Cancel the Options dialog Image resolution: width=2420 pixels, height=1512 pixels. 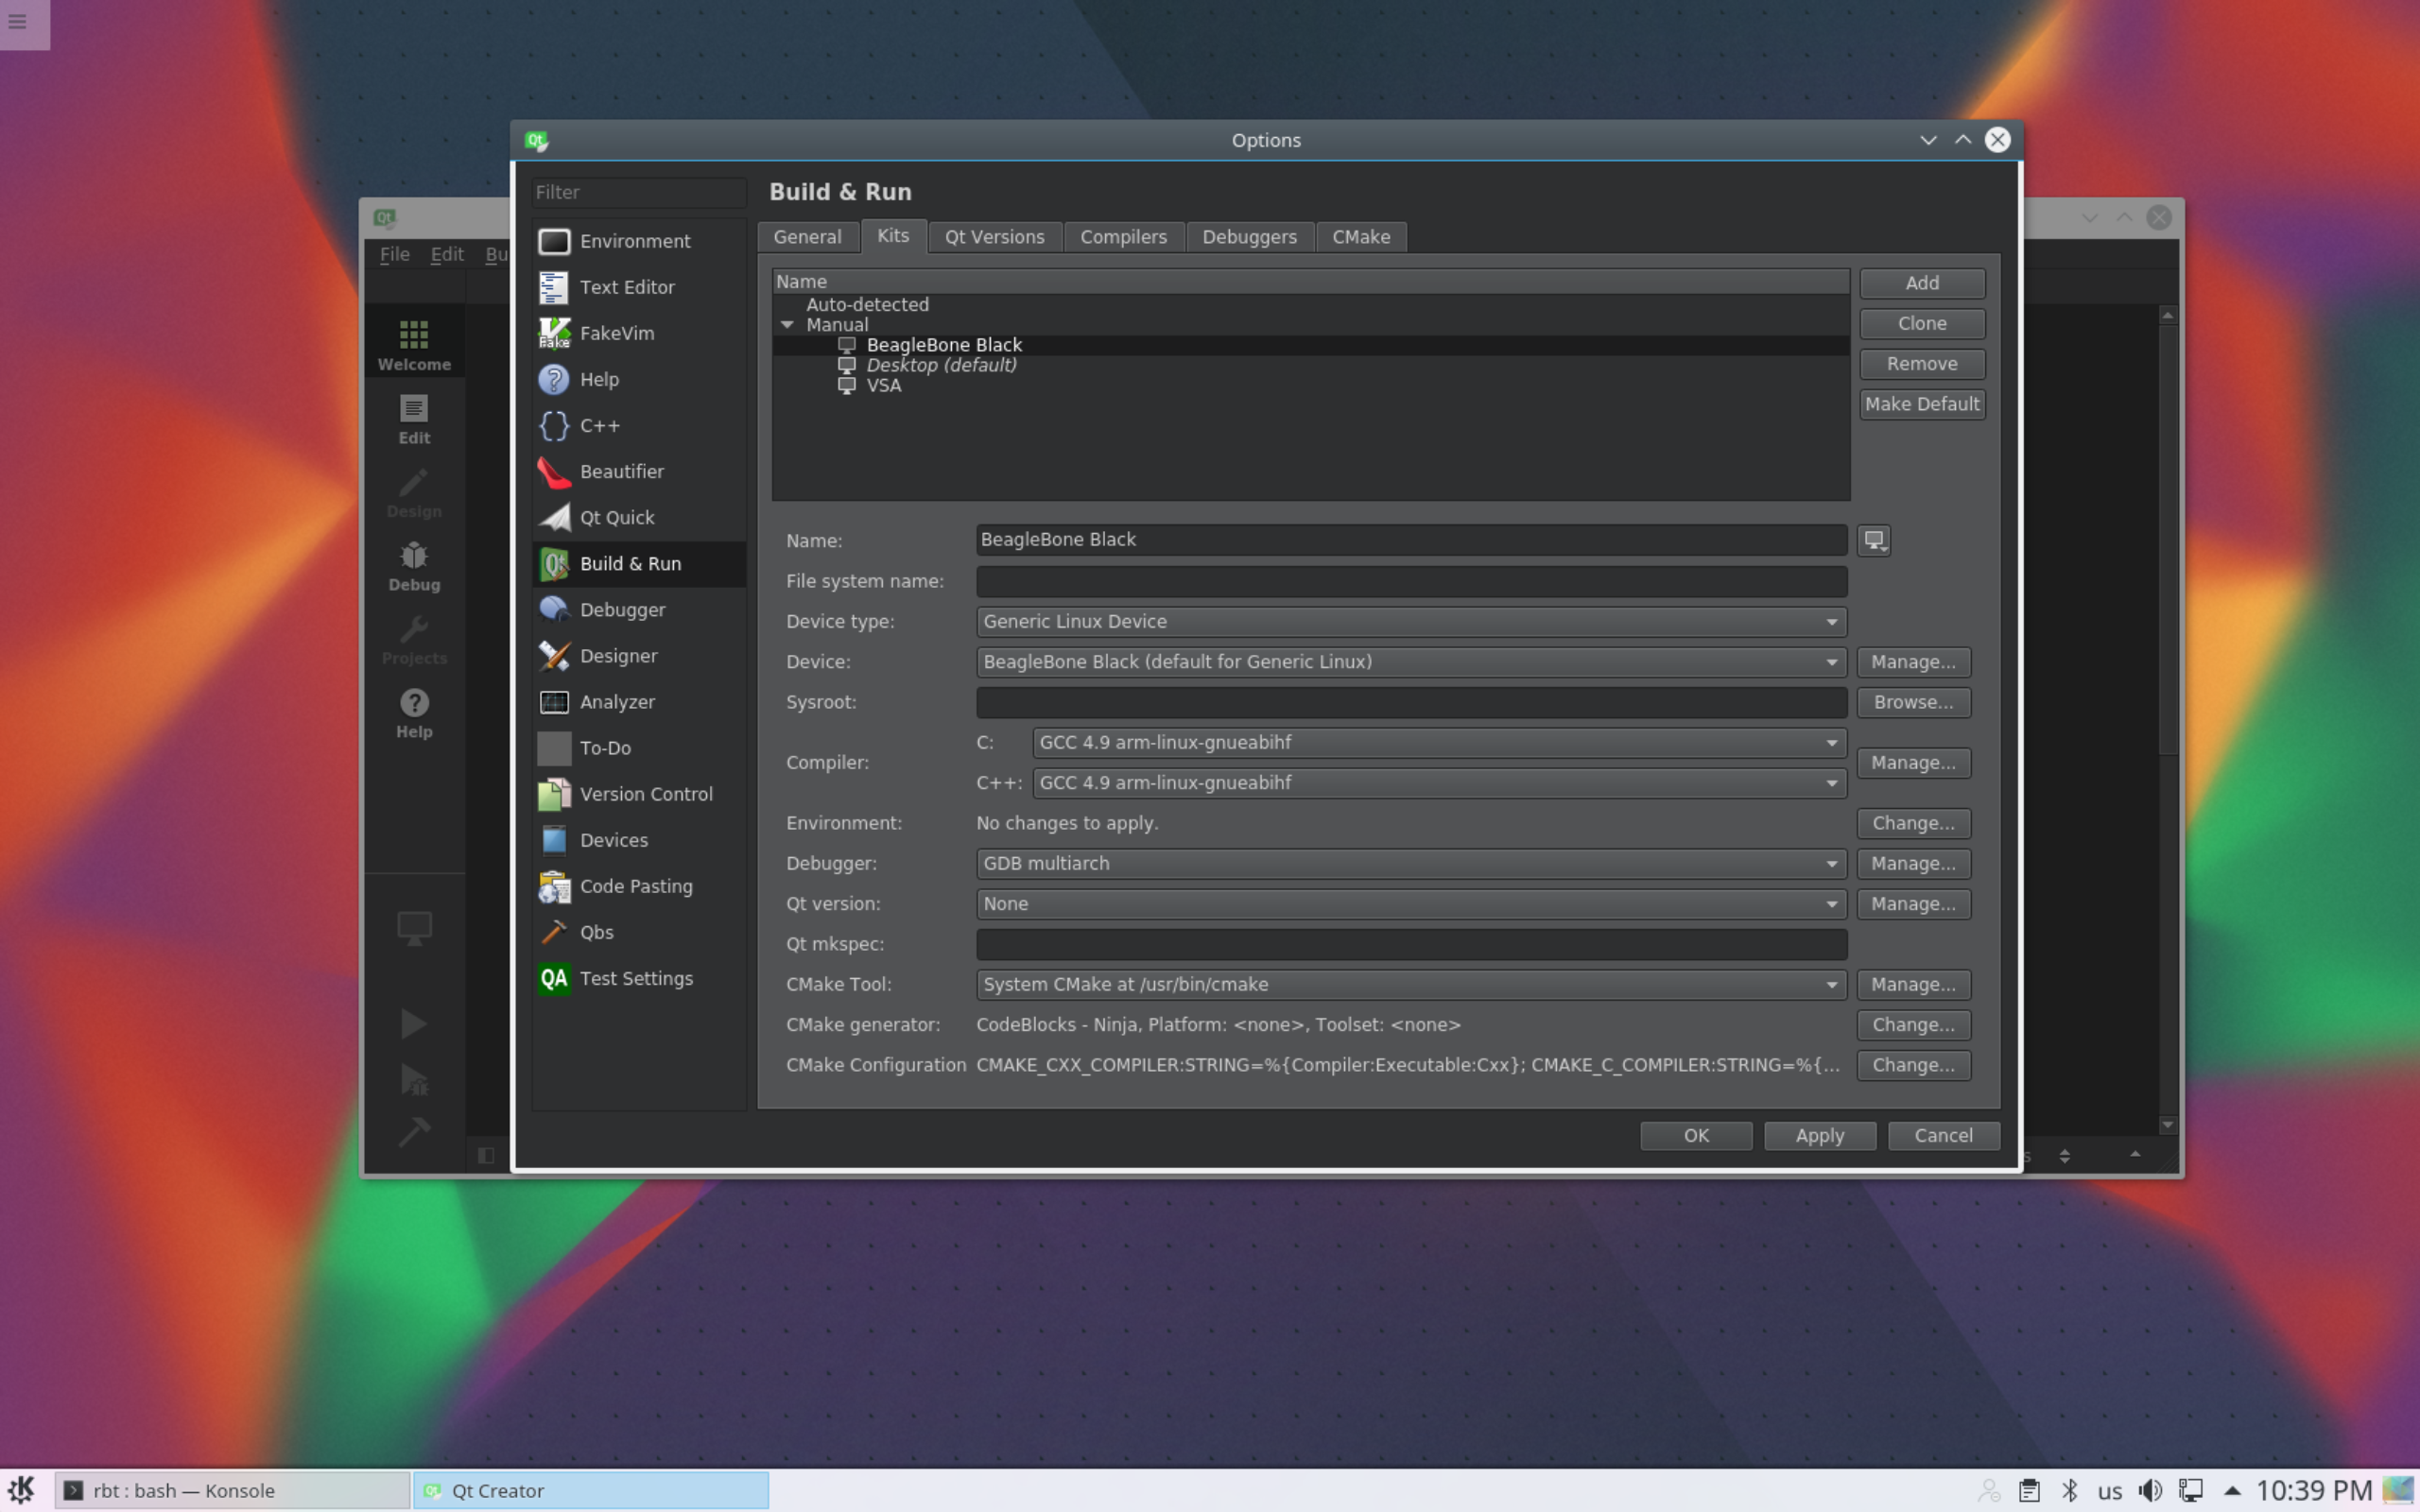coord(1943,1135)
